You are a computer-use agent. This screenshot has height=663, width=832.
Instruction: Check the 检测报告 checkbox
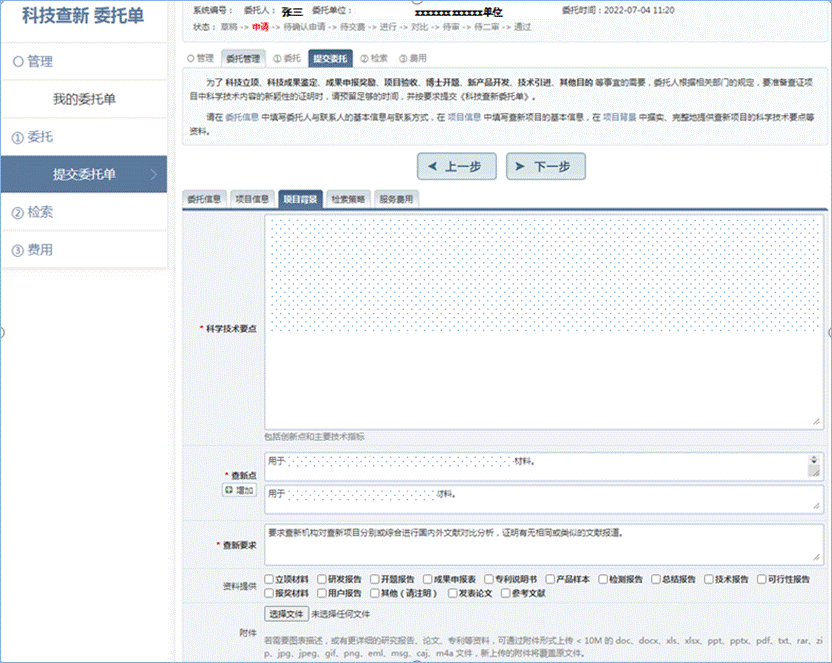[603, 579]
